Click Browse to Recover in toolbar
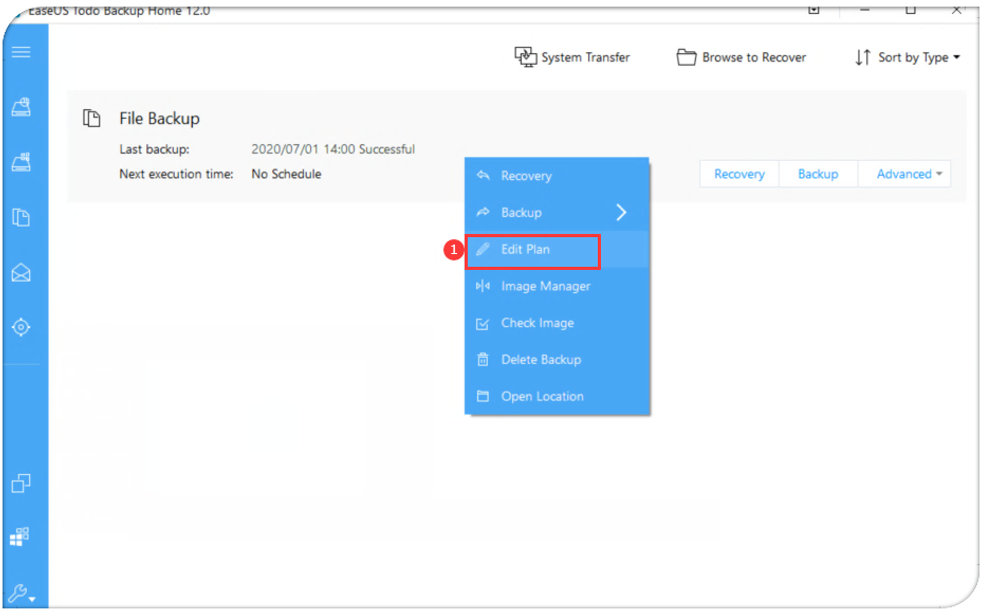 coord(741,57)
